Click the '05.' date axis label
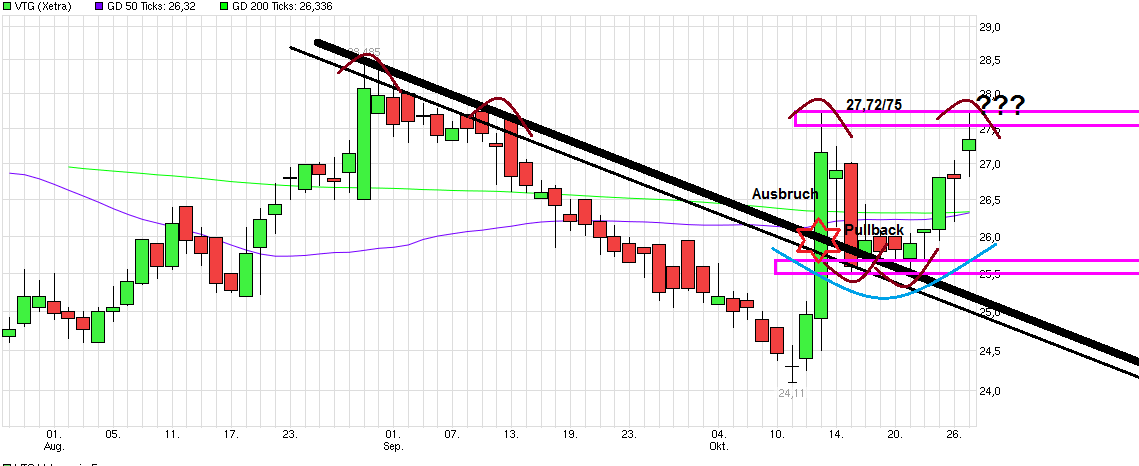 coord(113,434)
